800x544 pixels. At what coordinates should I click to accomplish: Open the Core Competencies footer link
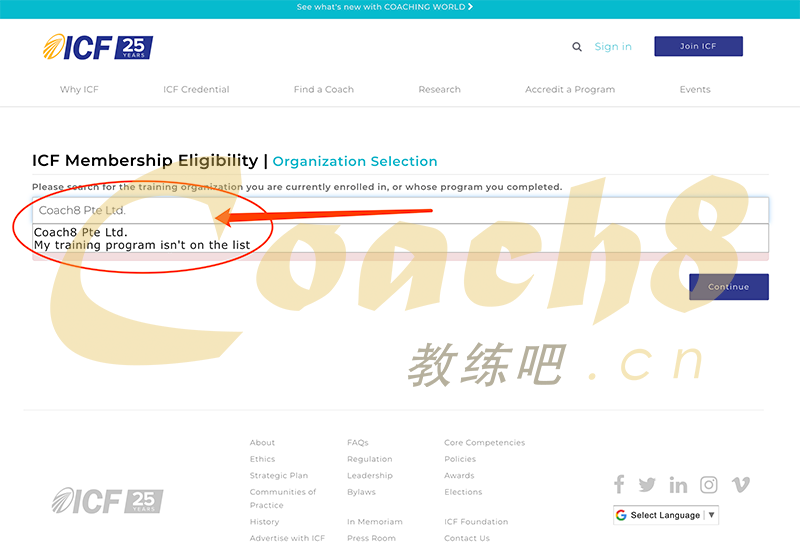484,443
